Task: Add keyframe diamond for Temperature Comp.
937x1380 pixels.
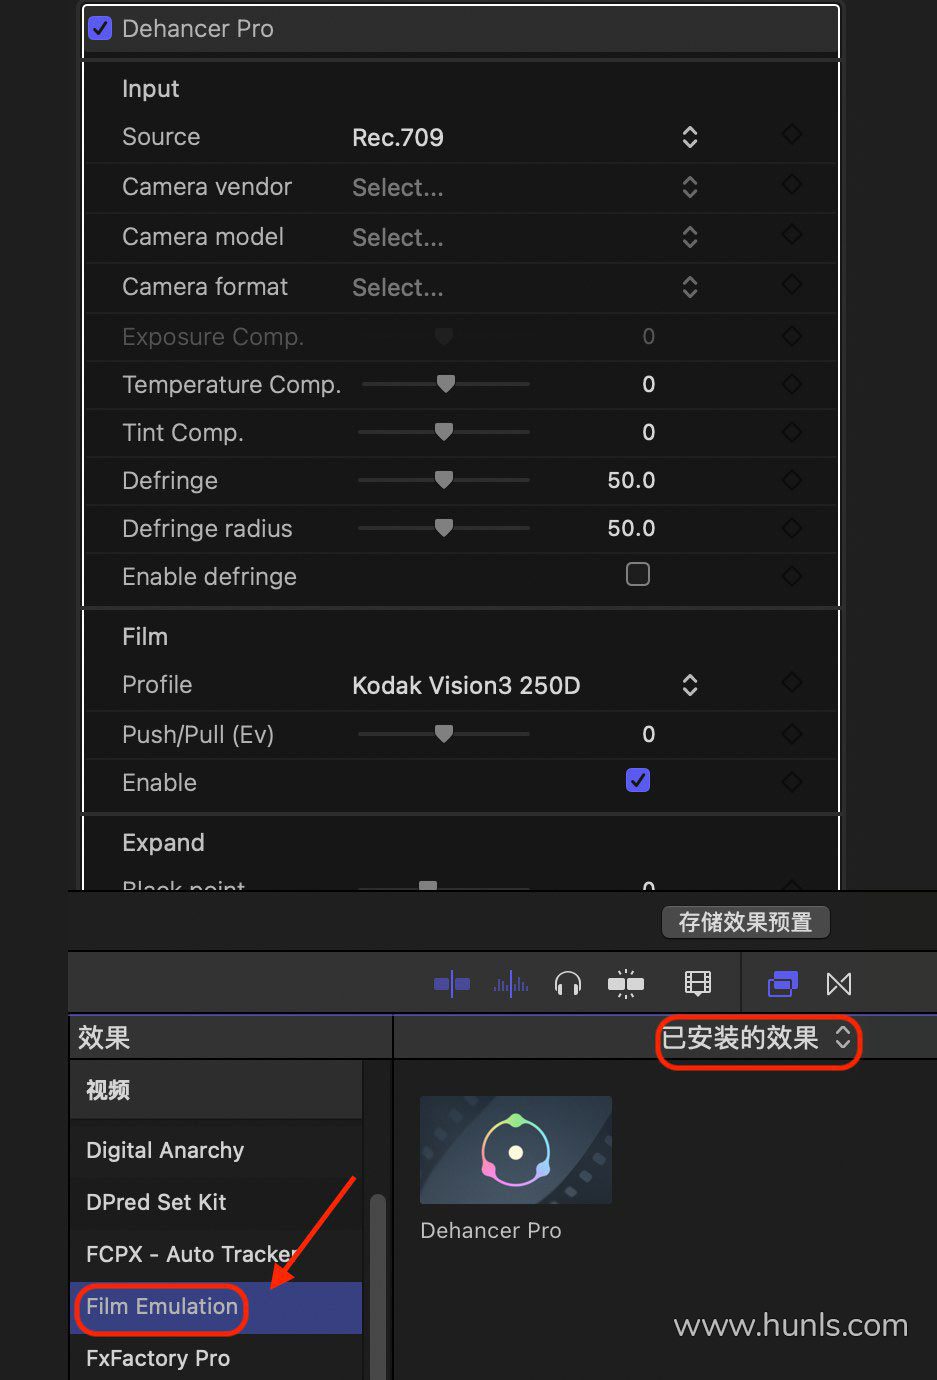Action: tap(792, 384)
